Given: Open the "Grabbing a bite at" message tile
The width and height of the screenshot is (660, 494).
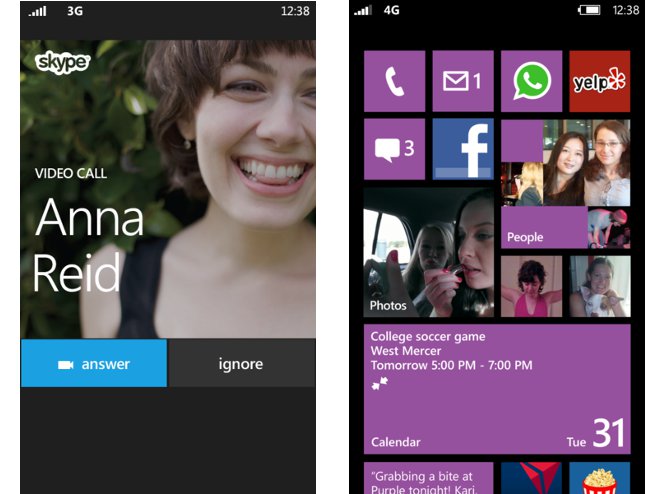Looking at the screenshot, I should point(428,478).
